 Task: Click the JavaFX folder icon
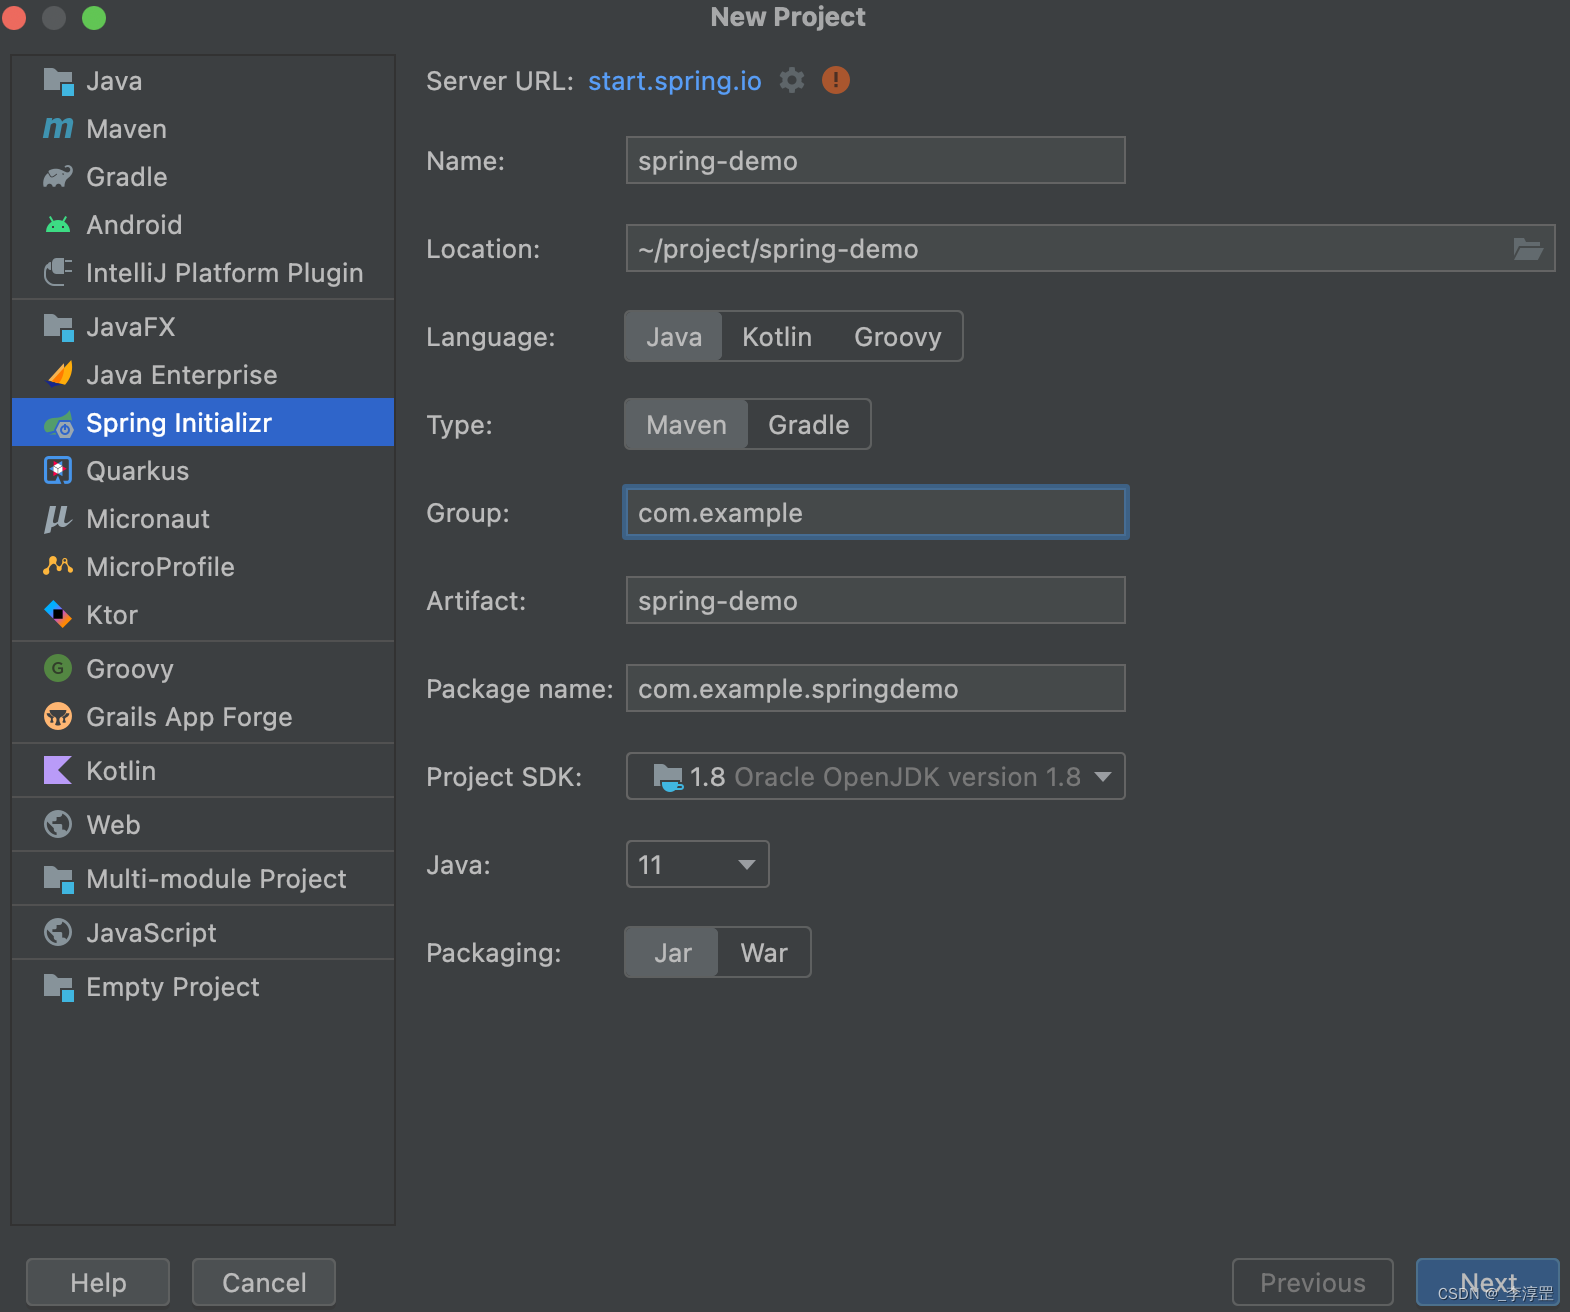coord(59,327)
